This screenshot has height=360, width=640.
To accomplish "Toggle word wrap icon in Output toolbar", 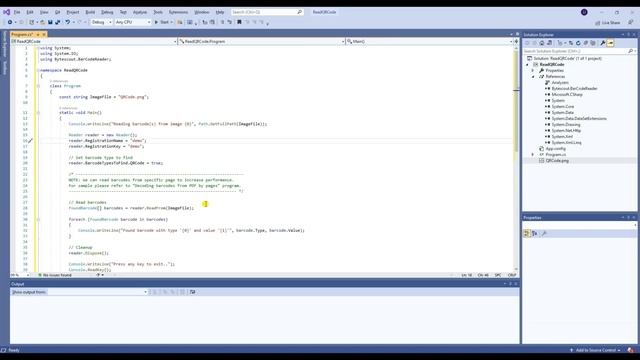I will [x=192, y=292].
